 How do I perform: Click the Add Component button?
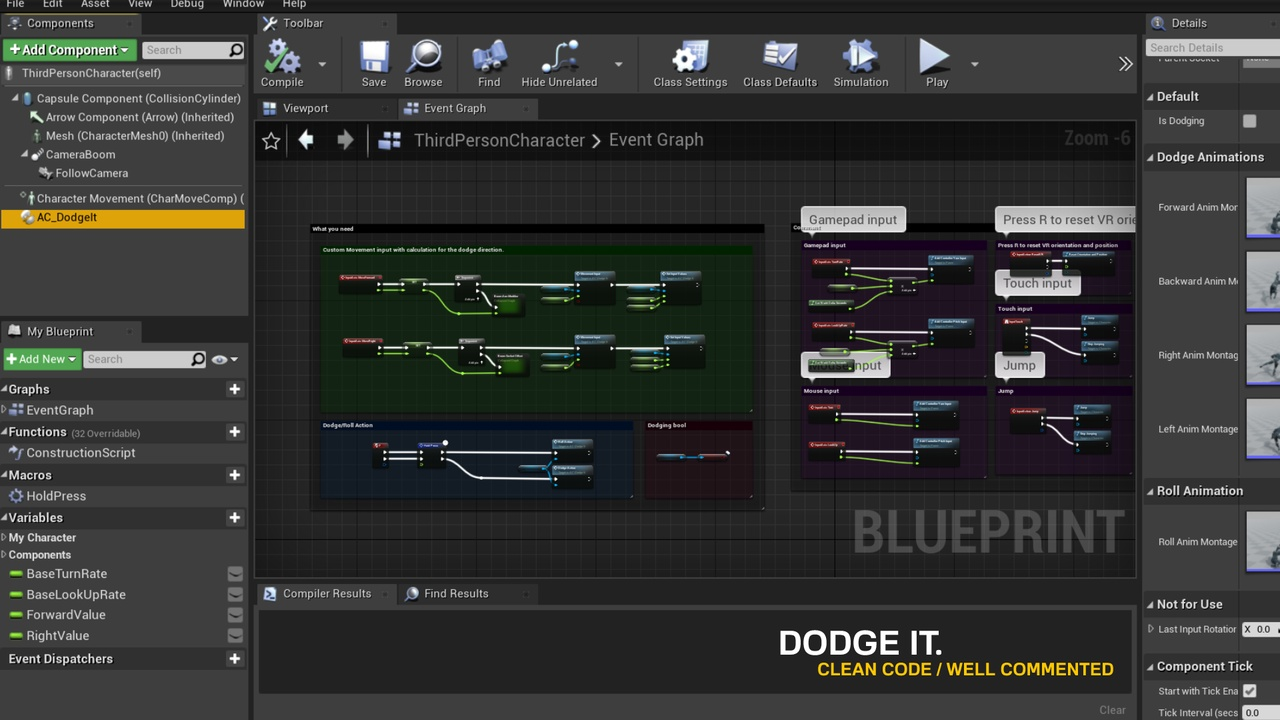point(69,50)
